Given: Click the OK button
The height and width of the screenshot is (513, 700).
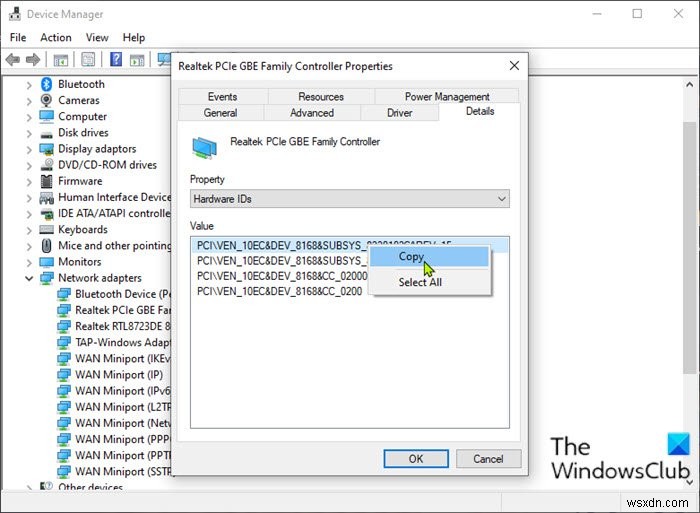Looking at the screenshot, I should pos(416,459).
